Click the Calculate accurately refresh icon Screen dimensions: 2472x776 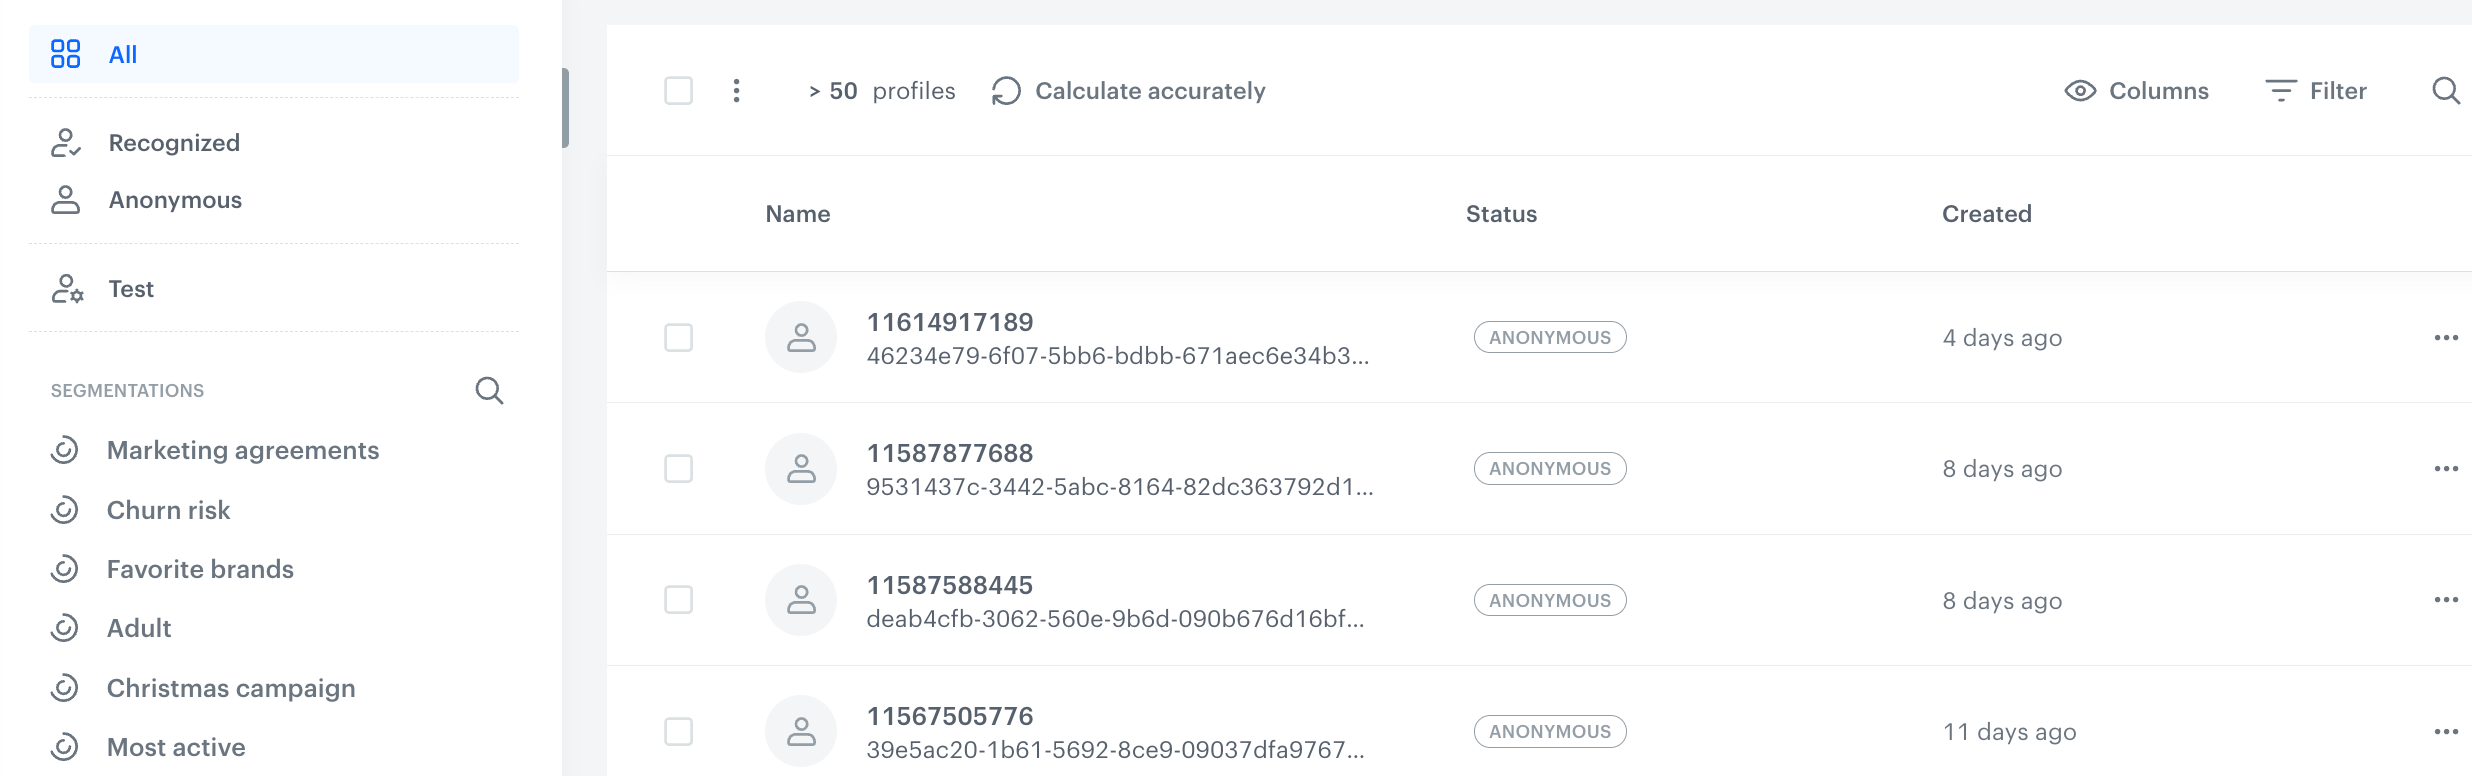pyautogui.click(x=1004, y=91)
